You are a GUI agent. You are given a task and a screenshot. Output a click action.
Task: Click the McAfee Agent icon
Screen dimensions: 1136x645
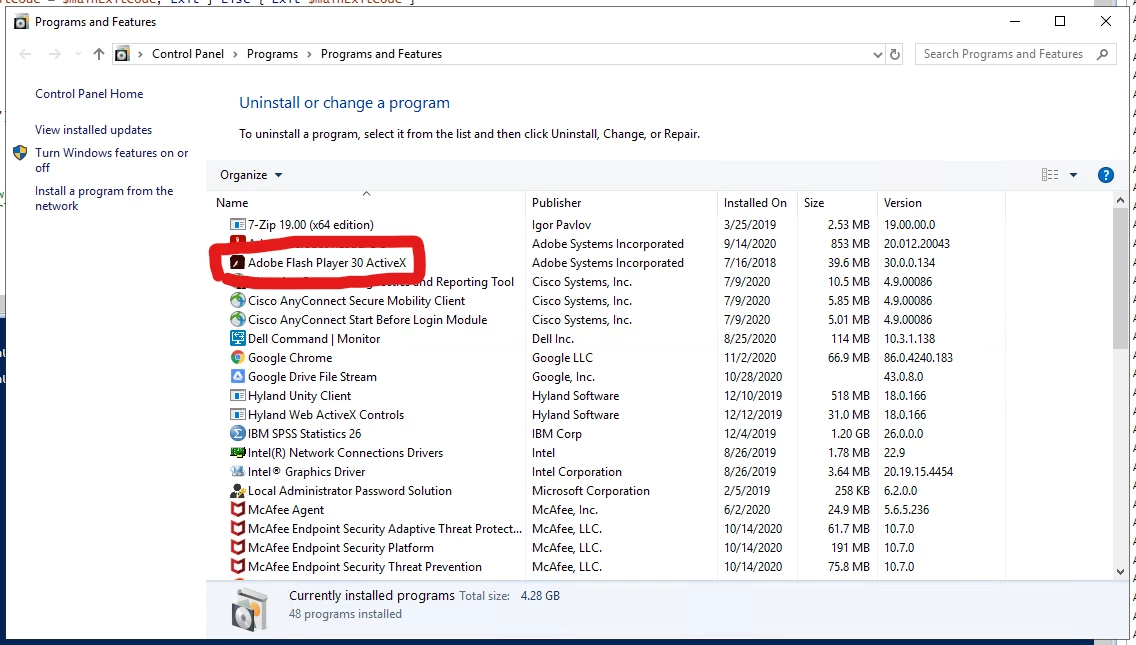[238, 509]
